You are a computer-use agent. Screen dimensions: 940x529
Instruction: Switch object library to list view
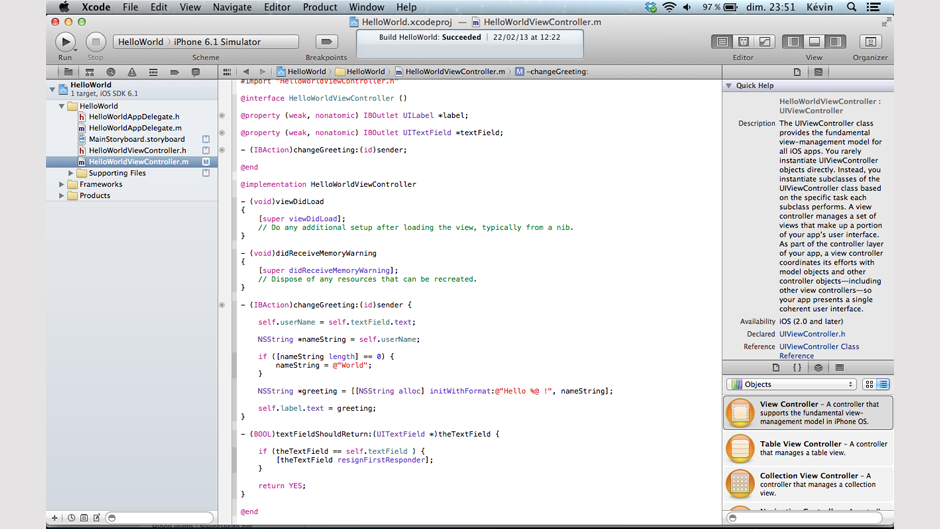883,384
